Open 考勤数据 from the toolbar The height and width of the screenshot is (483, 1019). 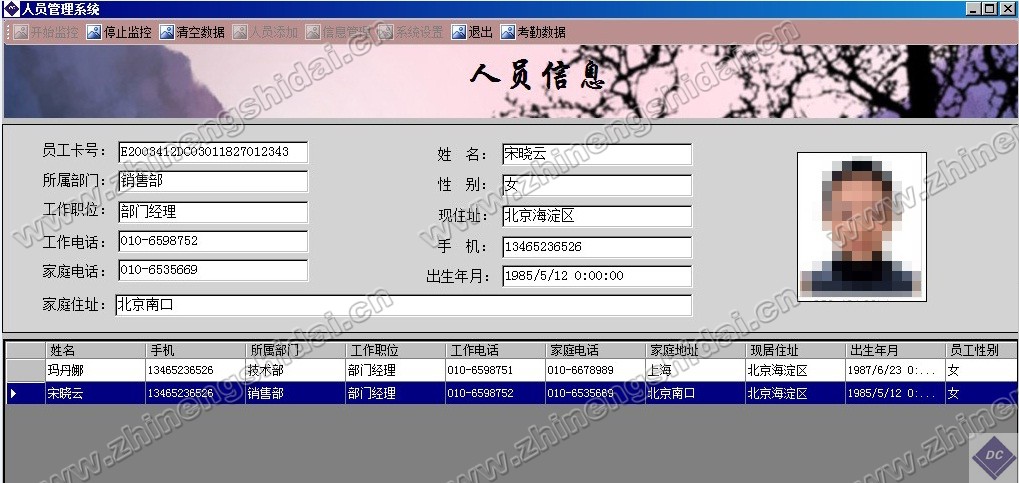(508, 32)
